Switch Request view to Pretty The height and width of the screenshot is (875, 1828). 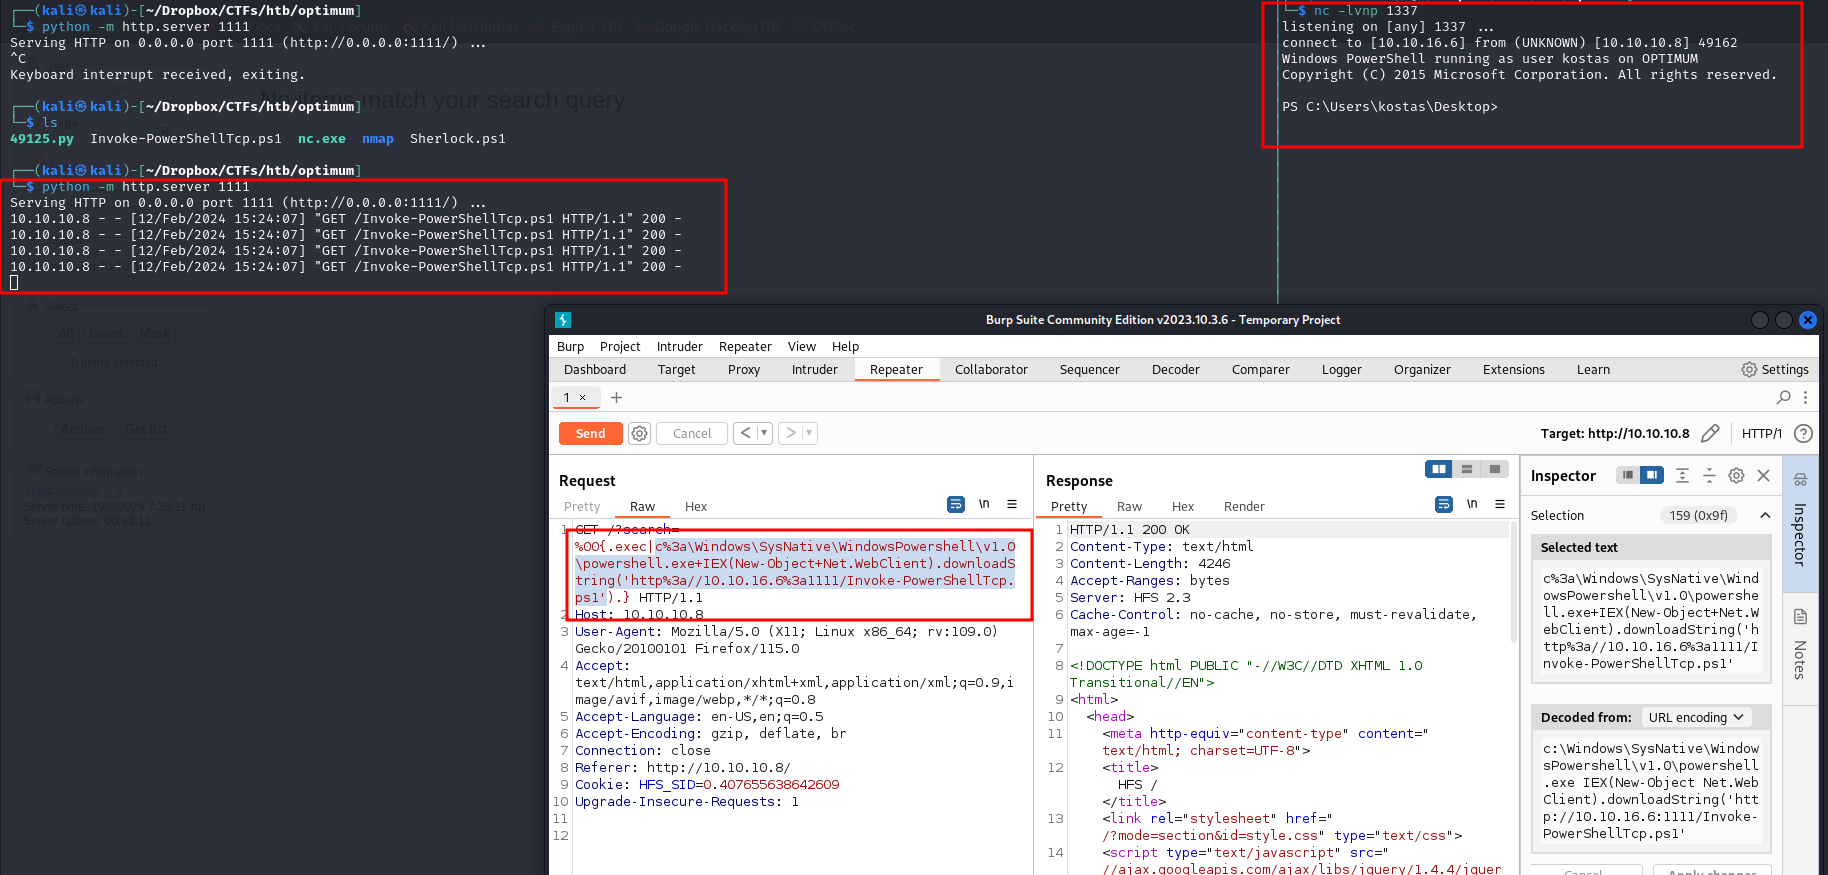[x=582, y=506]
